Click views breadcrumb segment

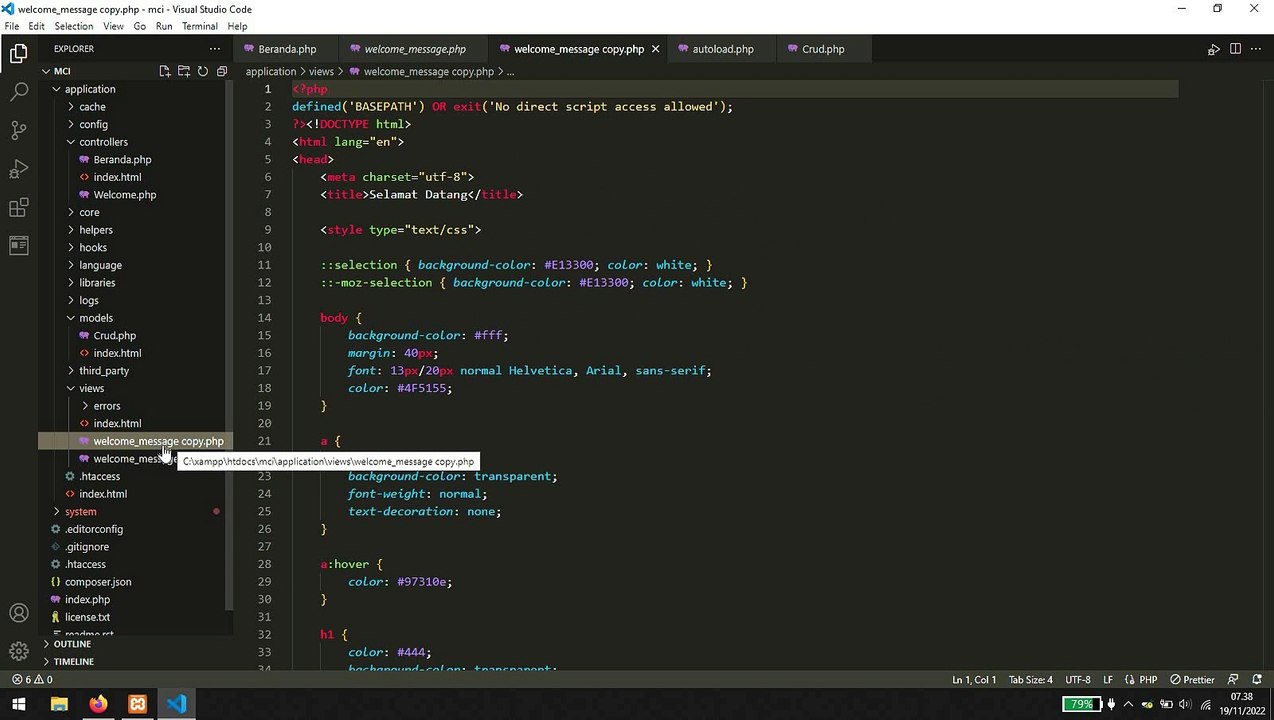click(321, 72)
